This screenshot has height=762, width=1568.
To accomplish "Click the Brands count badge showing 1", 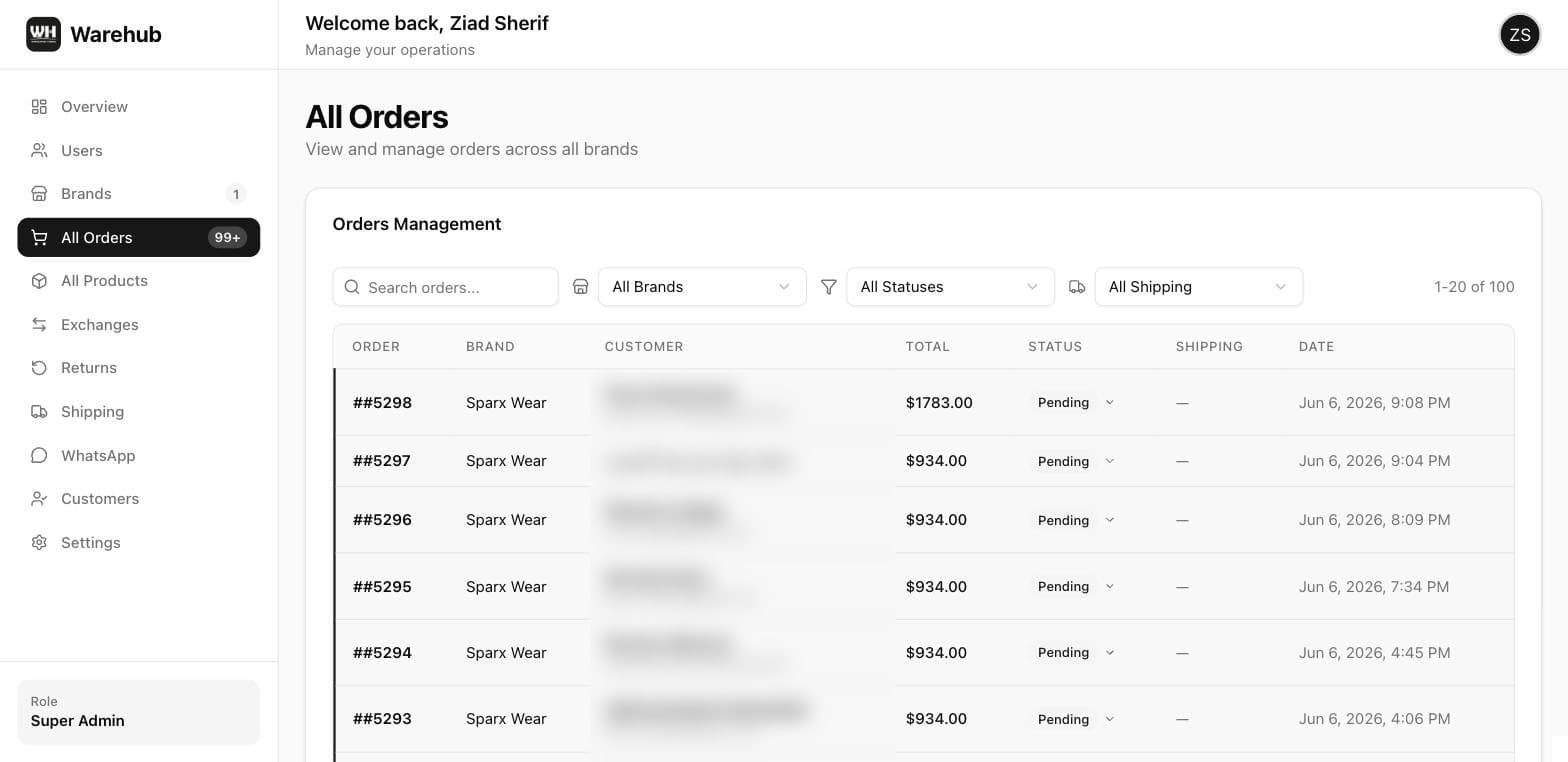I will tap(235, 194).
